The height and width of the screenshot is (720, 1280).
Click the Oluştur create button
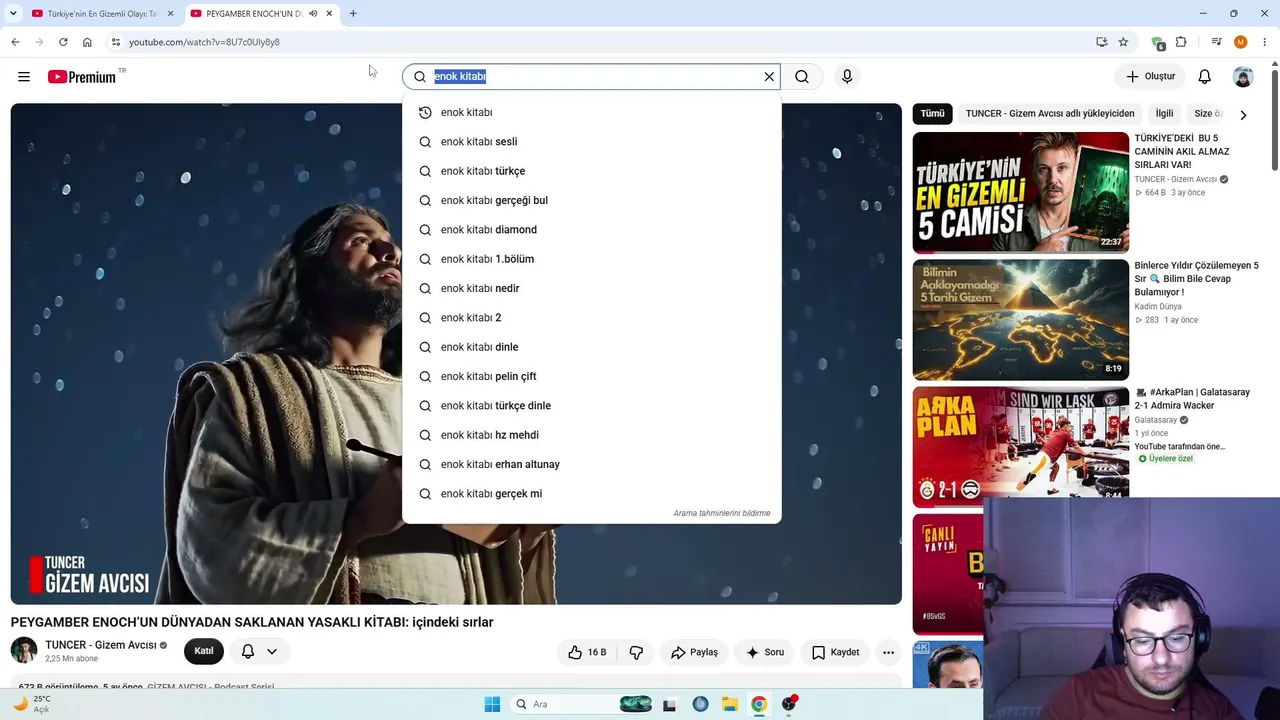pos(1150,77)
